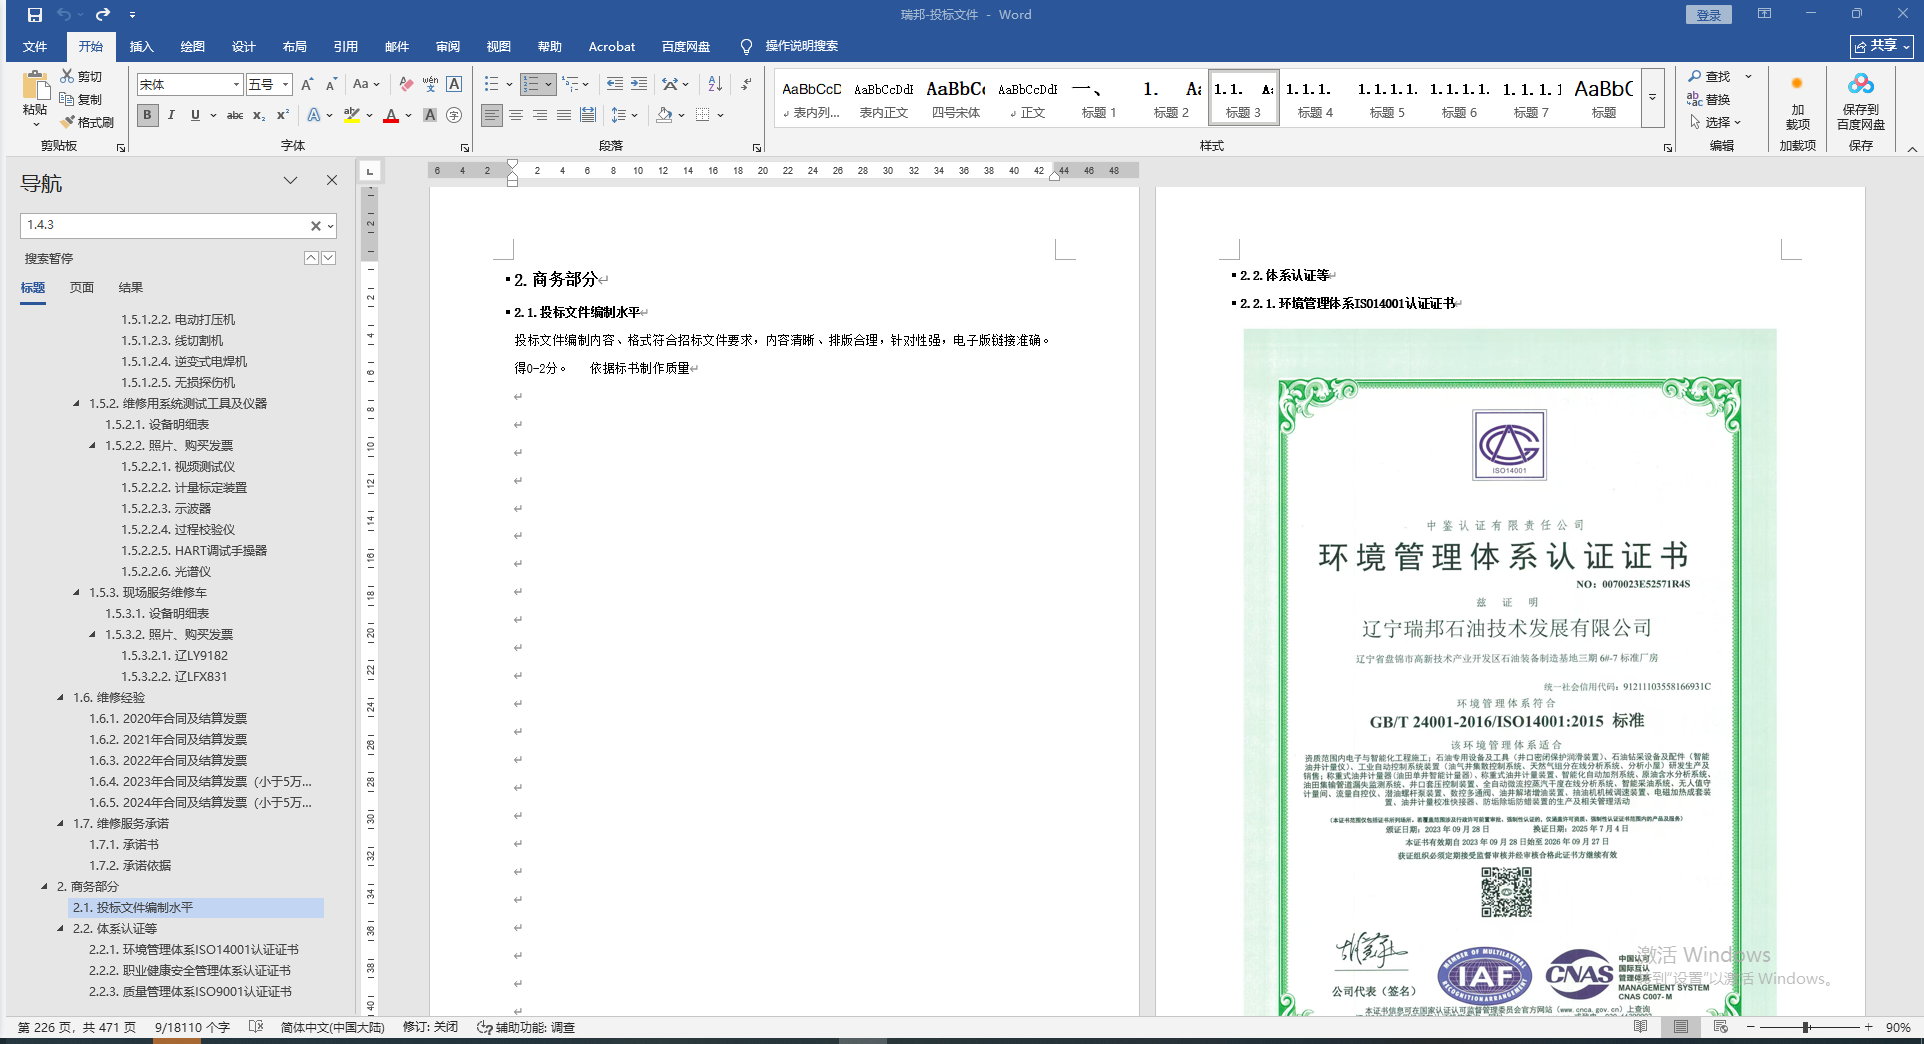Image resolution: width=1924 pixels, height=1044 pixels.
Task: Apply red font color swatch
Action: tap(391, 115)
